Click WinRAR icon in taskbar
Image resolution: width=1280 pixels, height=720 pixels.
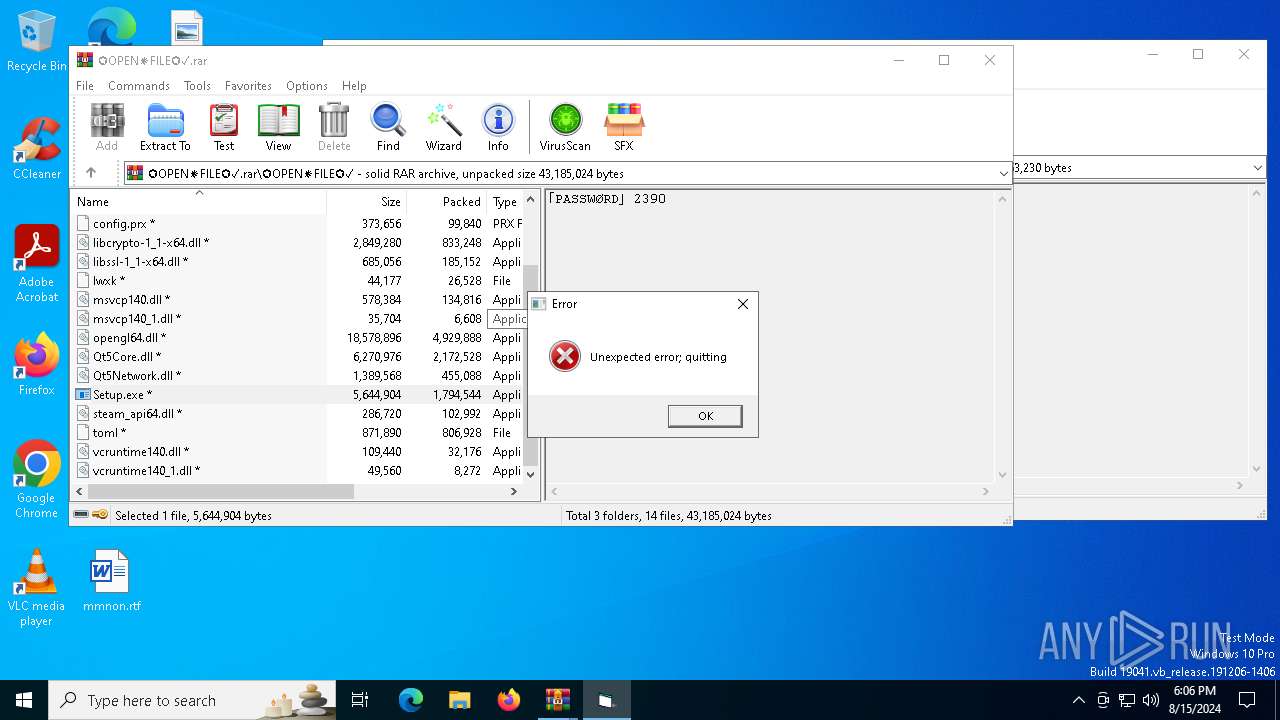tap(557, 700)
